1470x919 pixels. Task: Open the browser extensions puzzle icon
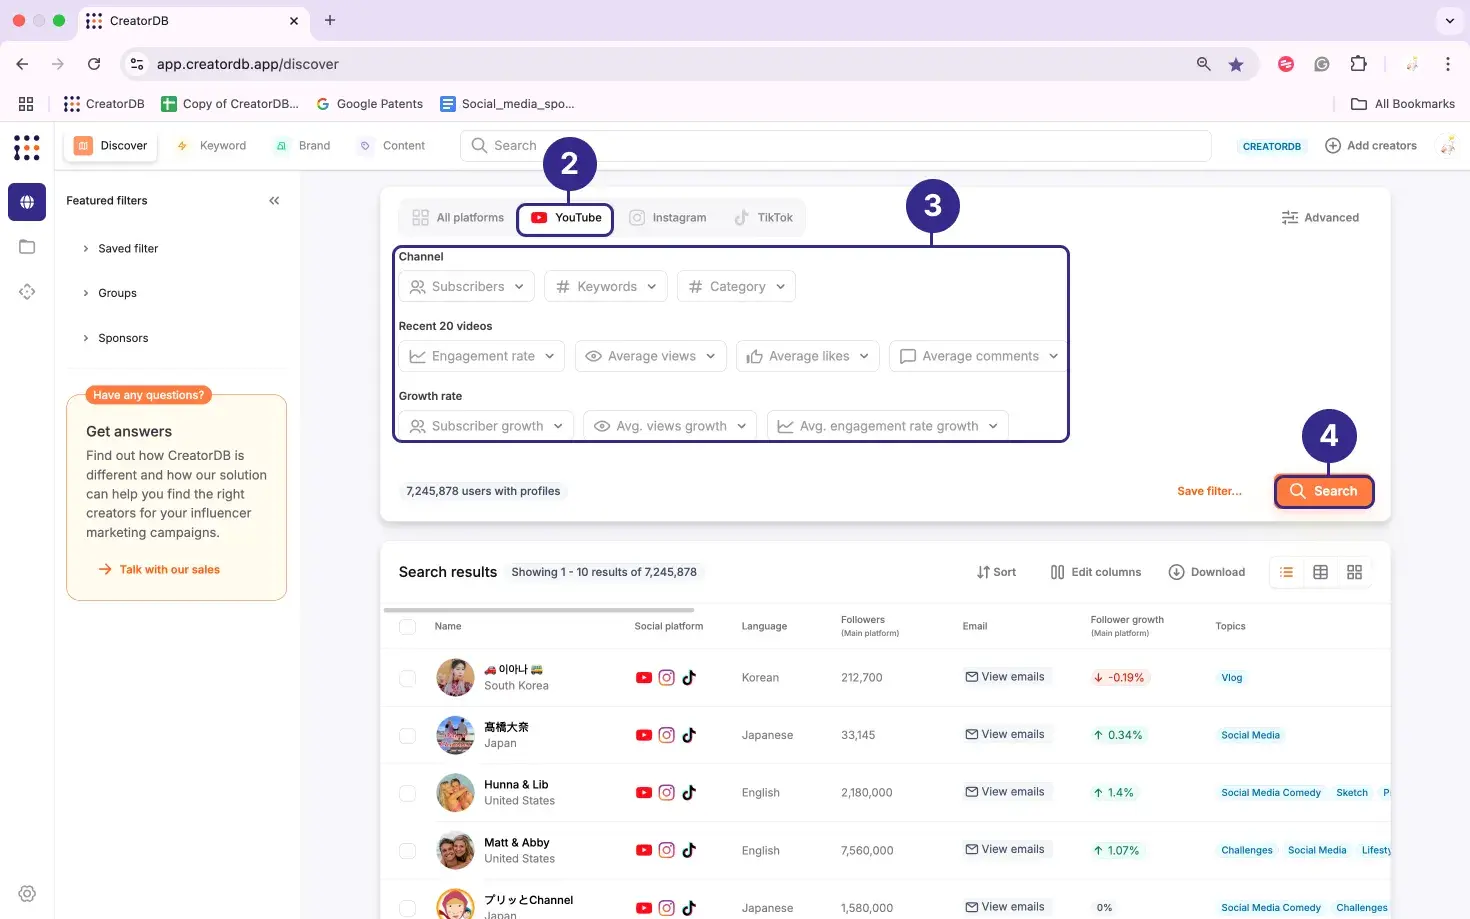pyautogui.click(x=1358, y=64)
